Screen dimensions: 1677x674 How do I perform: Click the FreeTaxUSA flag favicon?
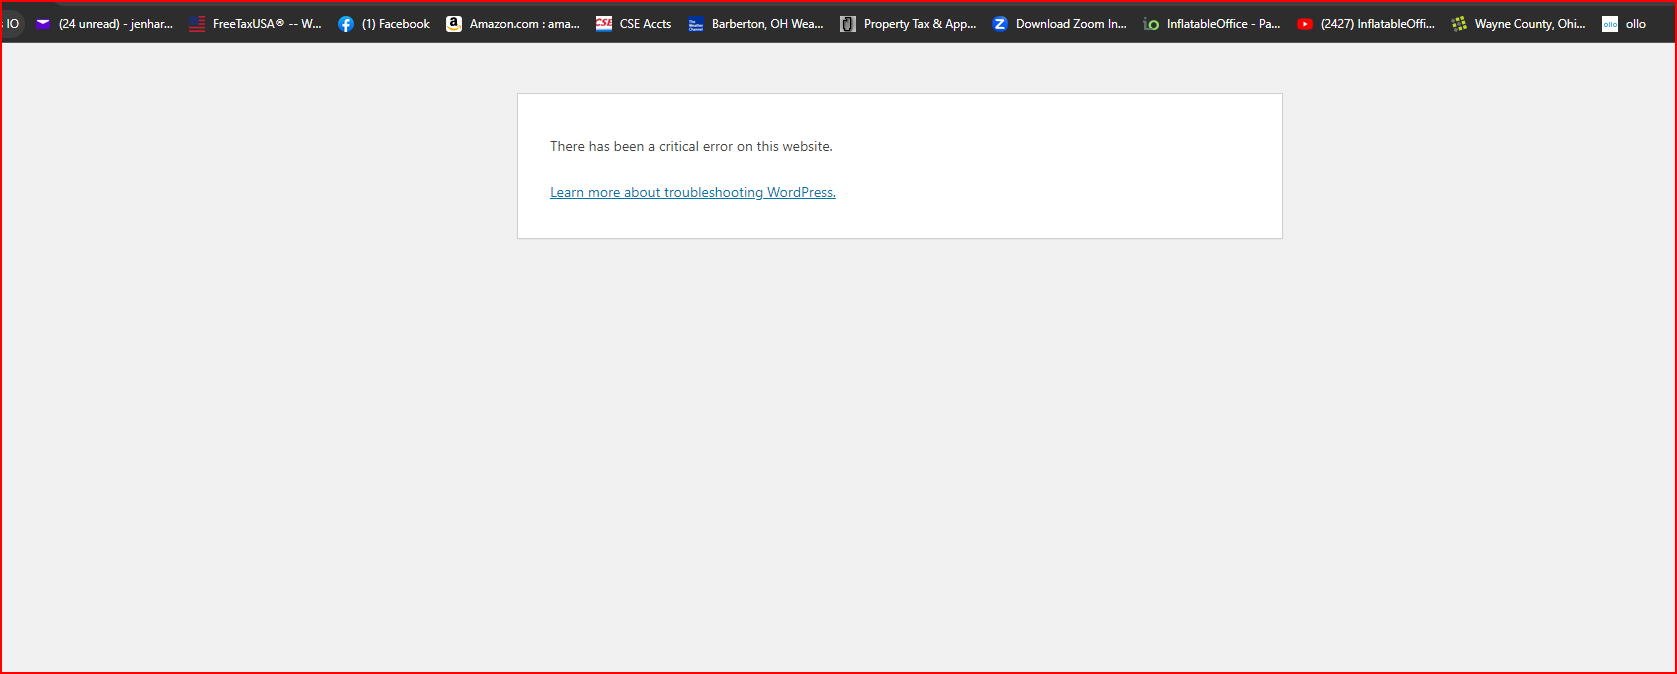click(x=197, y=24)
